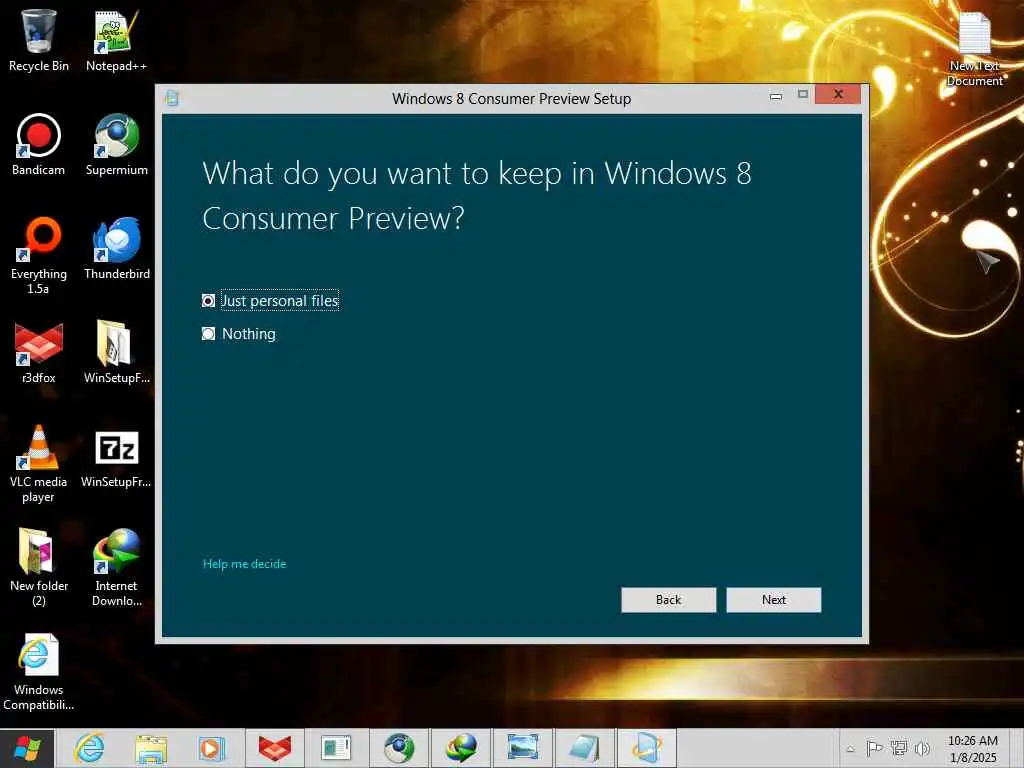Select the WinSetupF... folder icon
This screenshot has width=1024, height=768.
(116, 353)
